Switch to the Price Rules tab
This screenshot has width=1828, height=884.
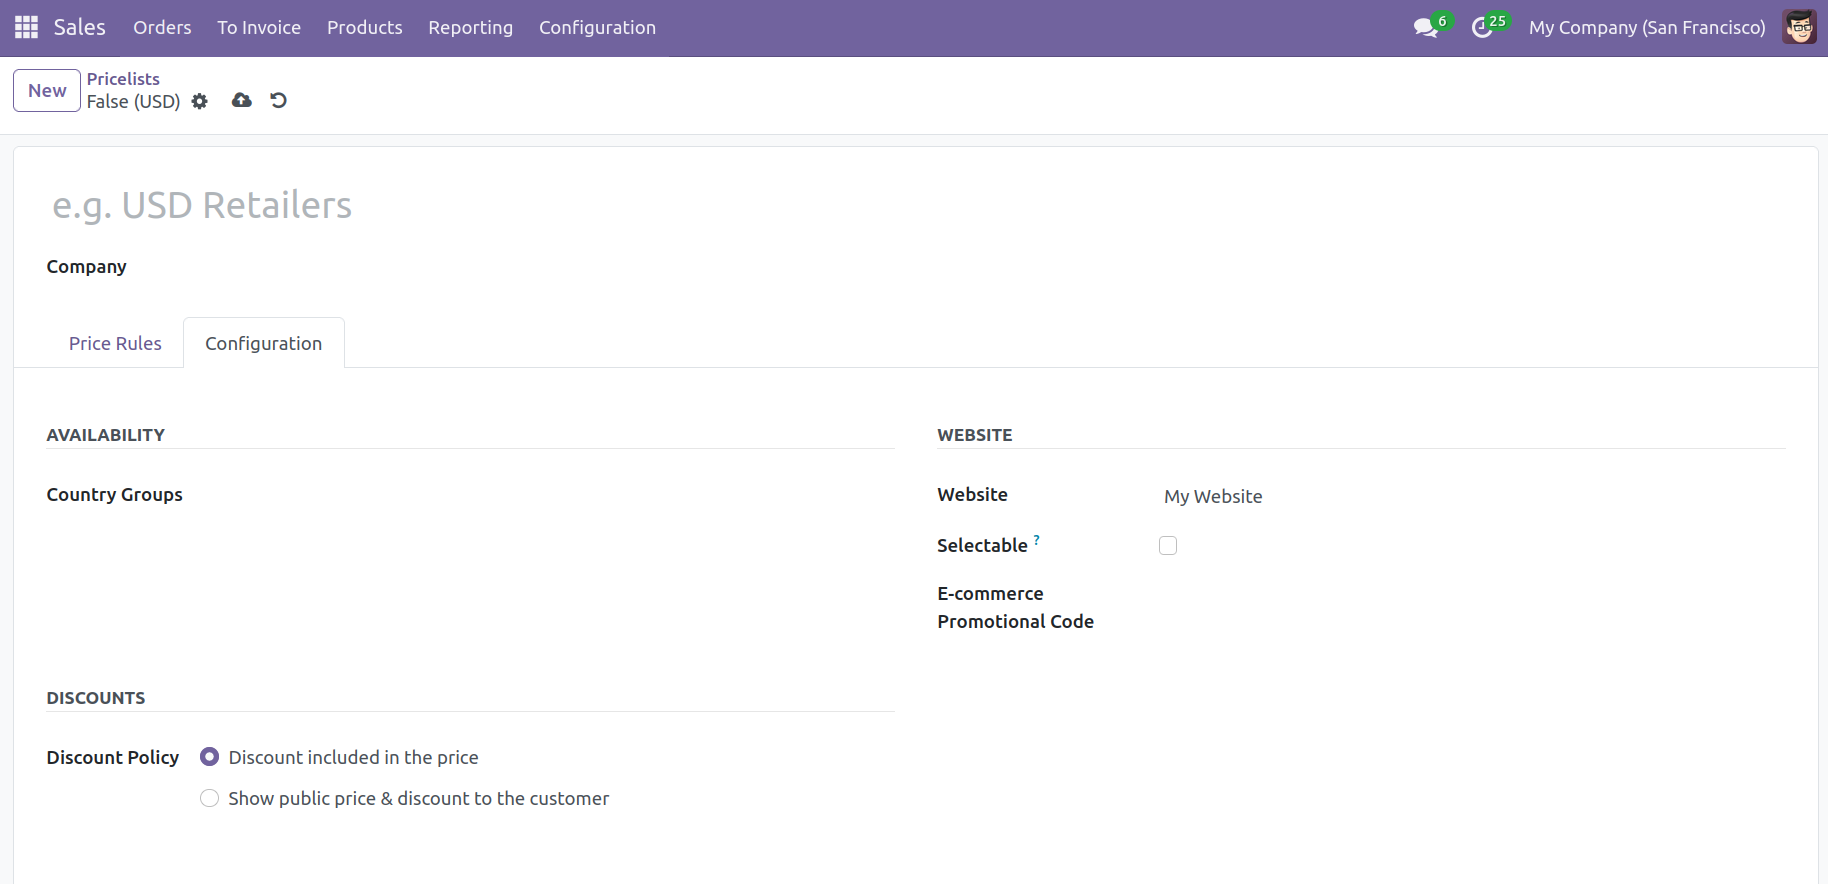(115, 343)
